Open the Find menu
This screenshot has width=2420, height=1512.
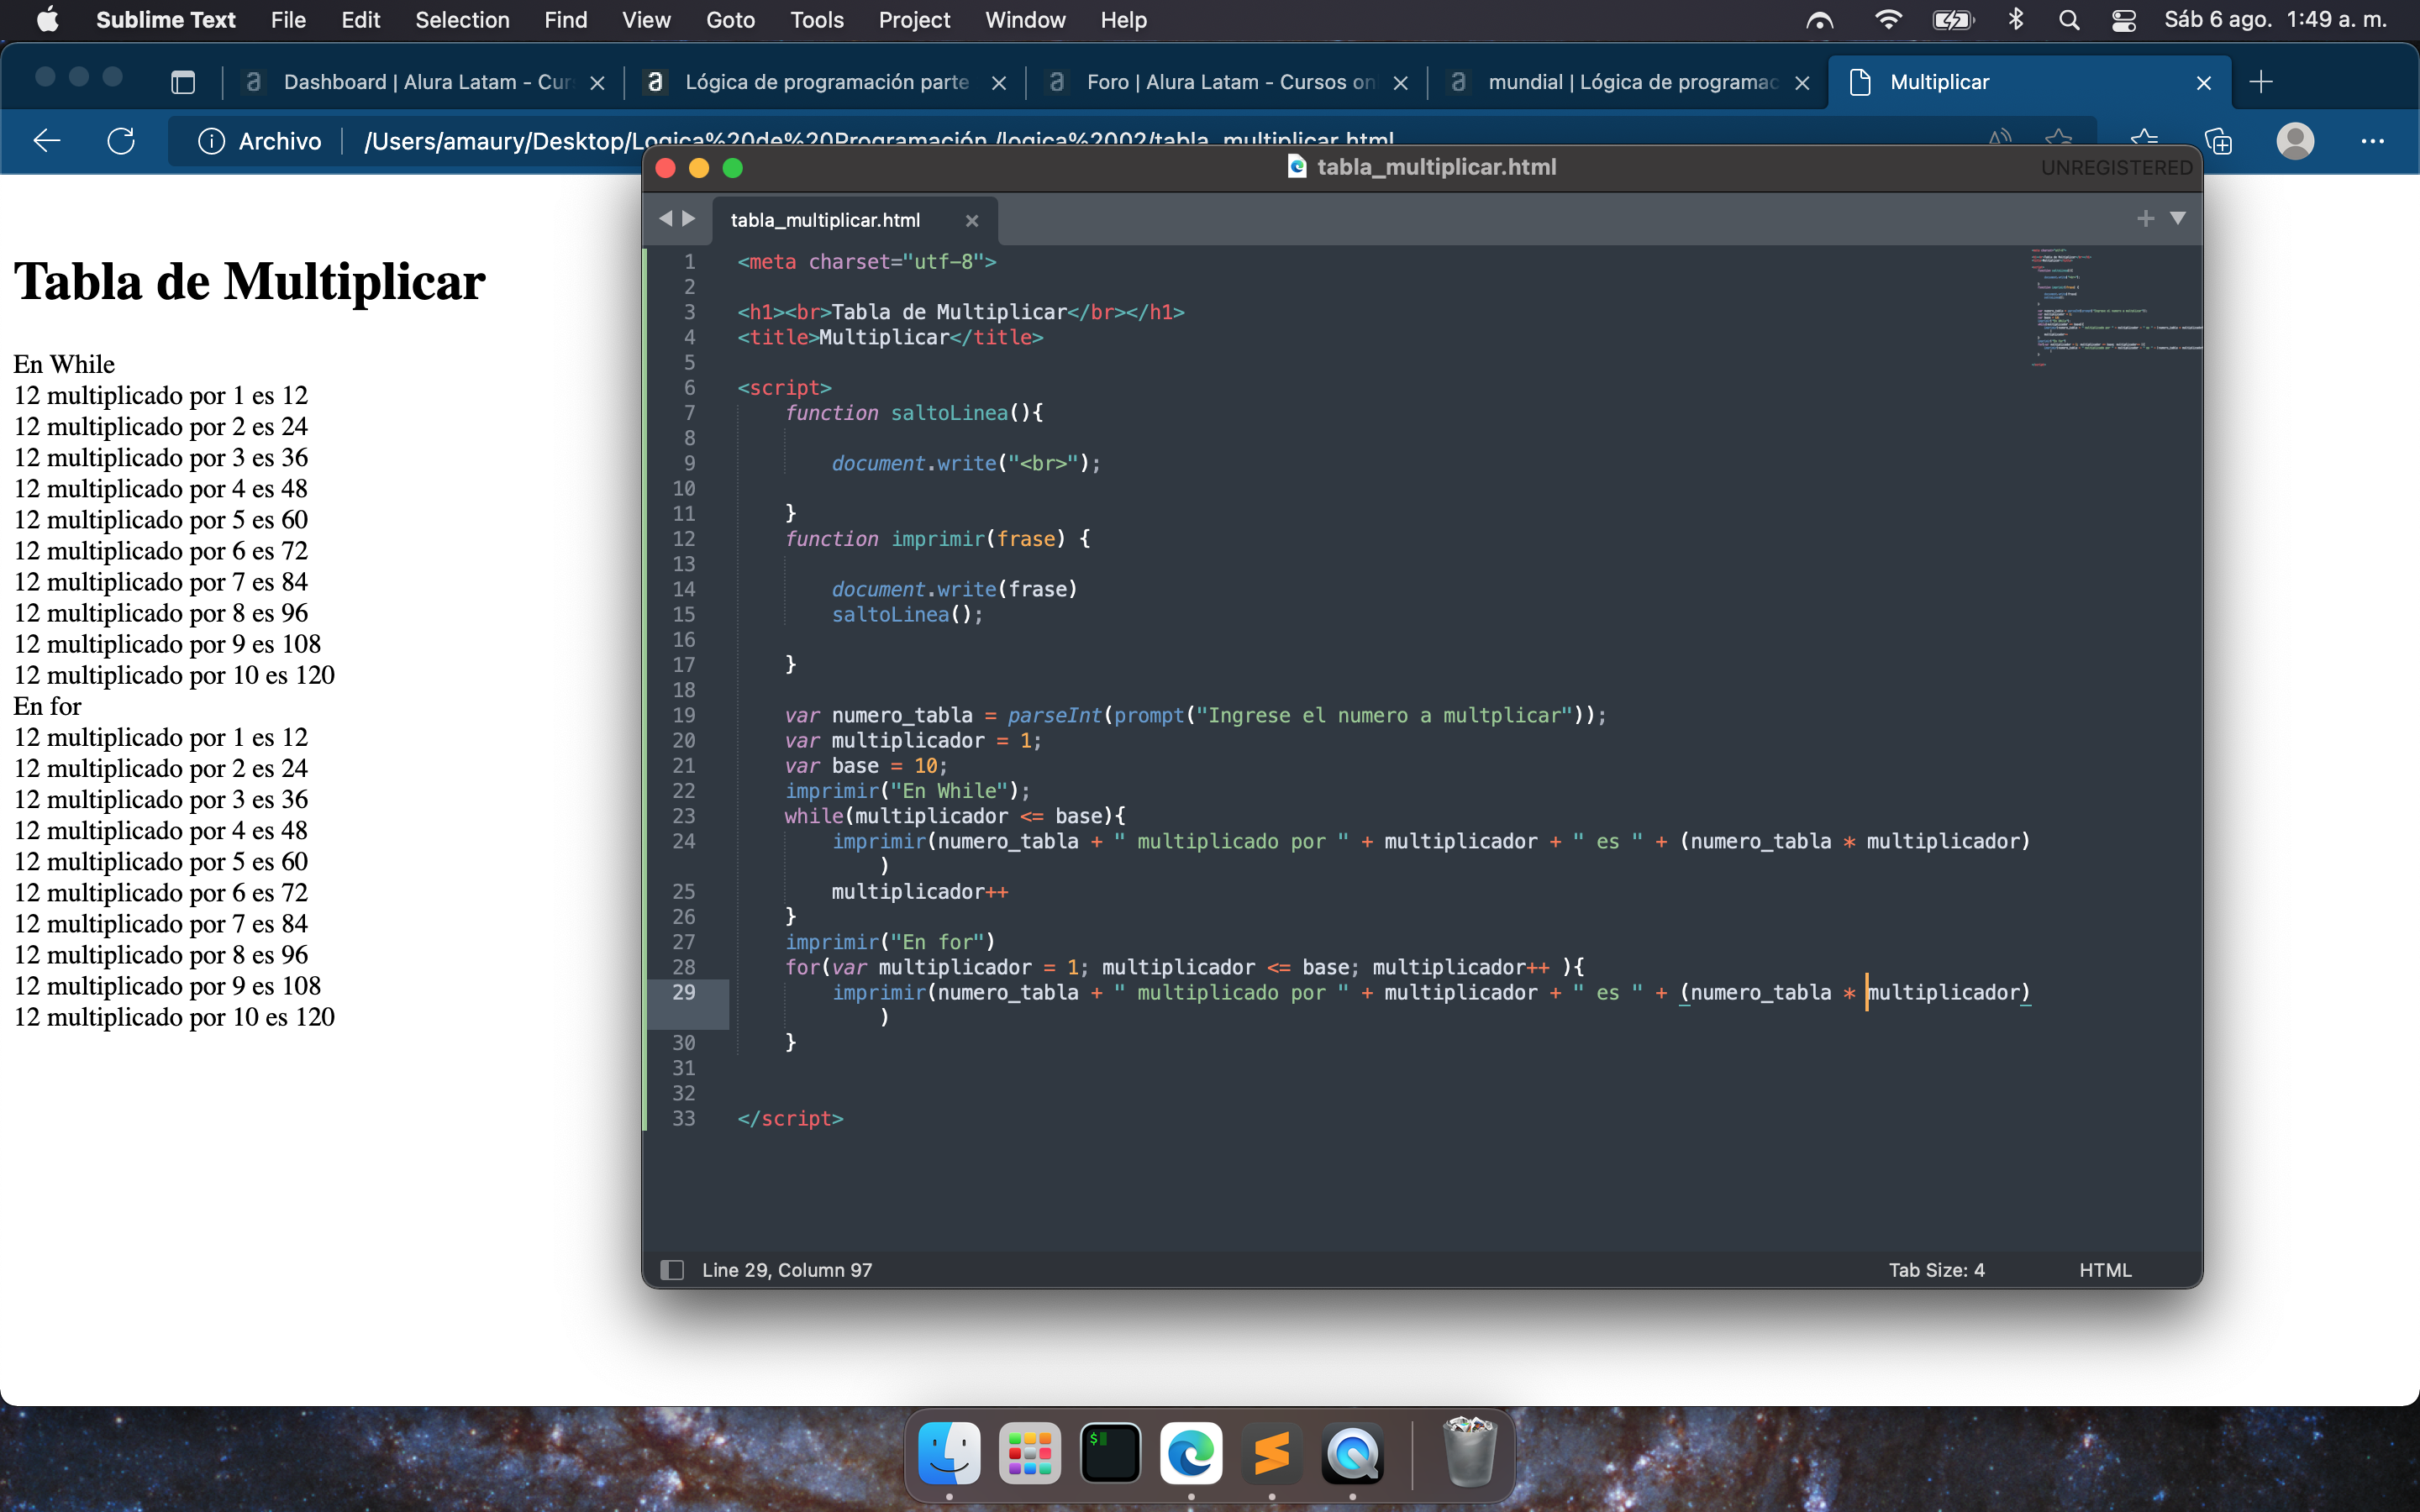[565, 20]
